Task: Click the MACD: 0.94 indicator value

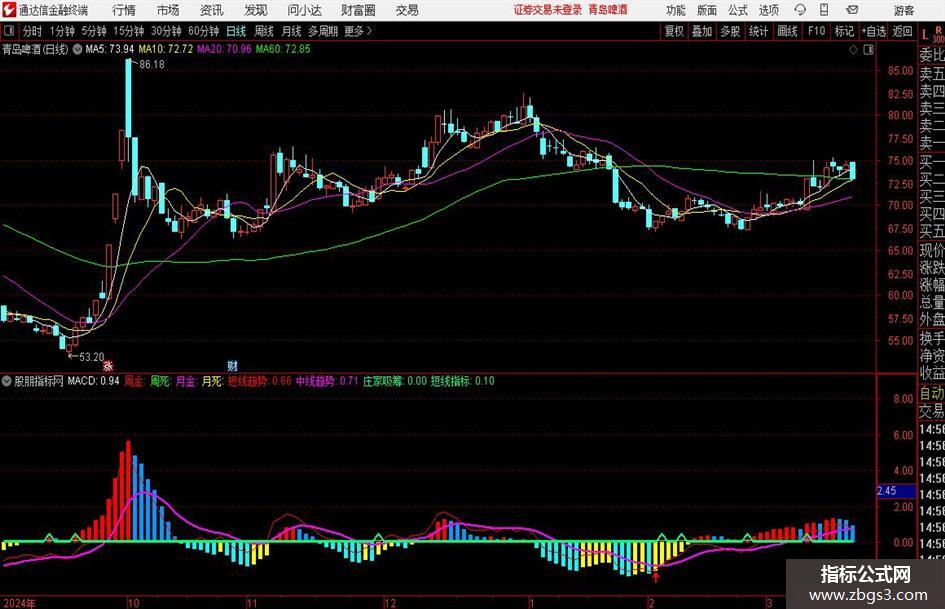Action: 93,381
